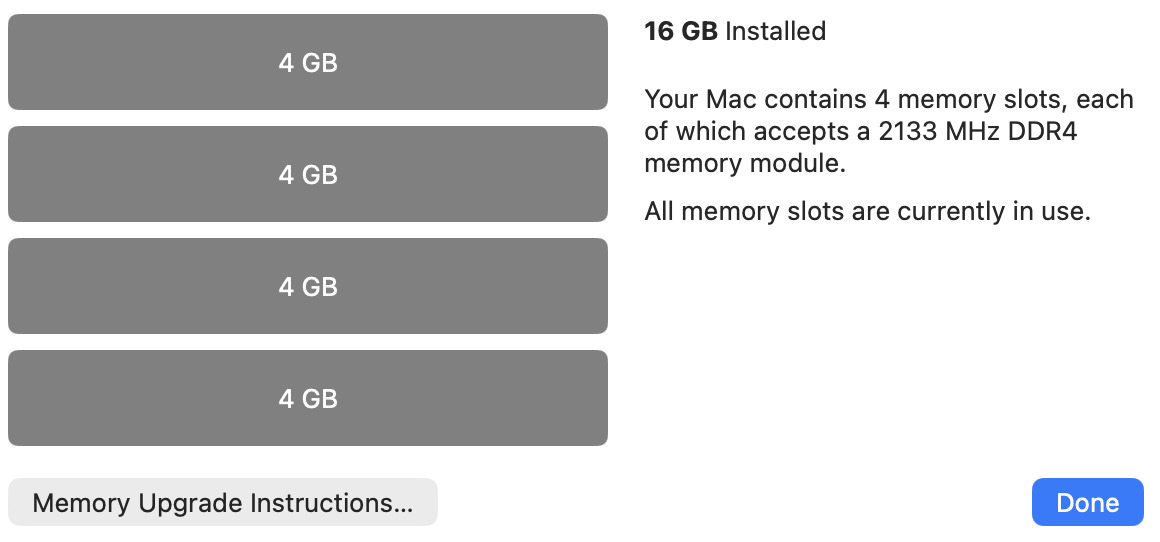This screenshot has height=542, width=1160.
Task: Click the "memory module." text line
Action: pyautogui.click(x=745, y=163)
